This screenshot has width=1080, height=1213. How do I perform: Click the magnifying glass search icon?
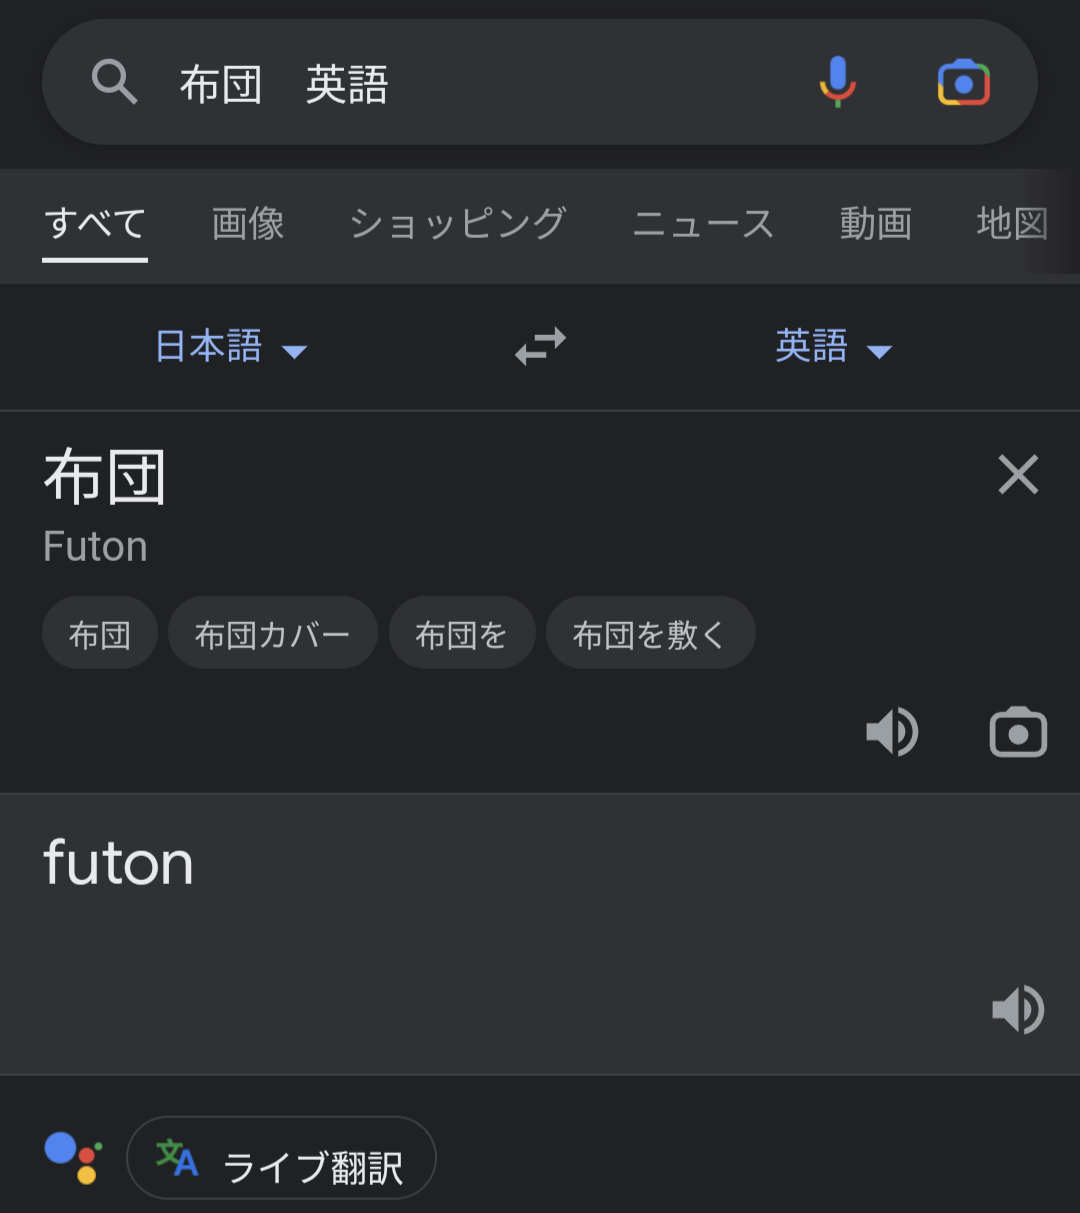[114, 82]
